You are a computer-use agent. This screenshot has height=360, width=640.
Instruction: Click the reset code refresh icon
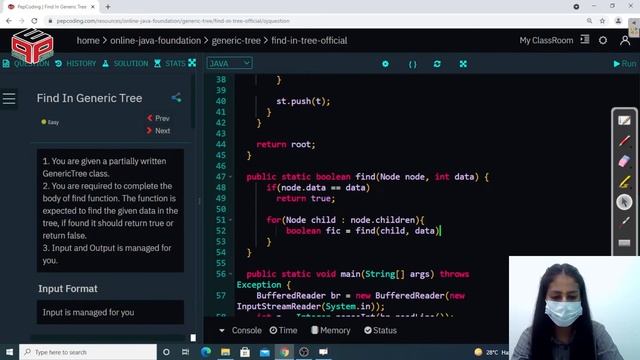point(437,64)
